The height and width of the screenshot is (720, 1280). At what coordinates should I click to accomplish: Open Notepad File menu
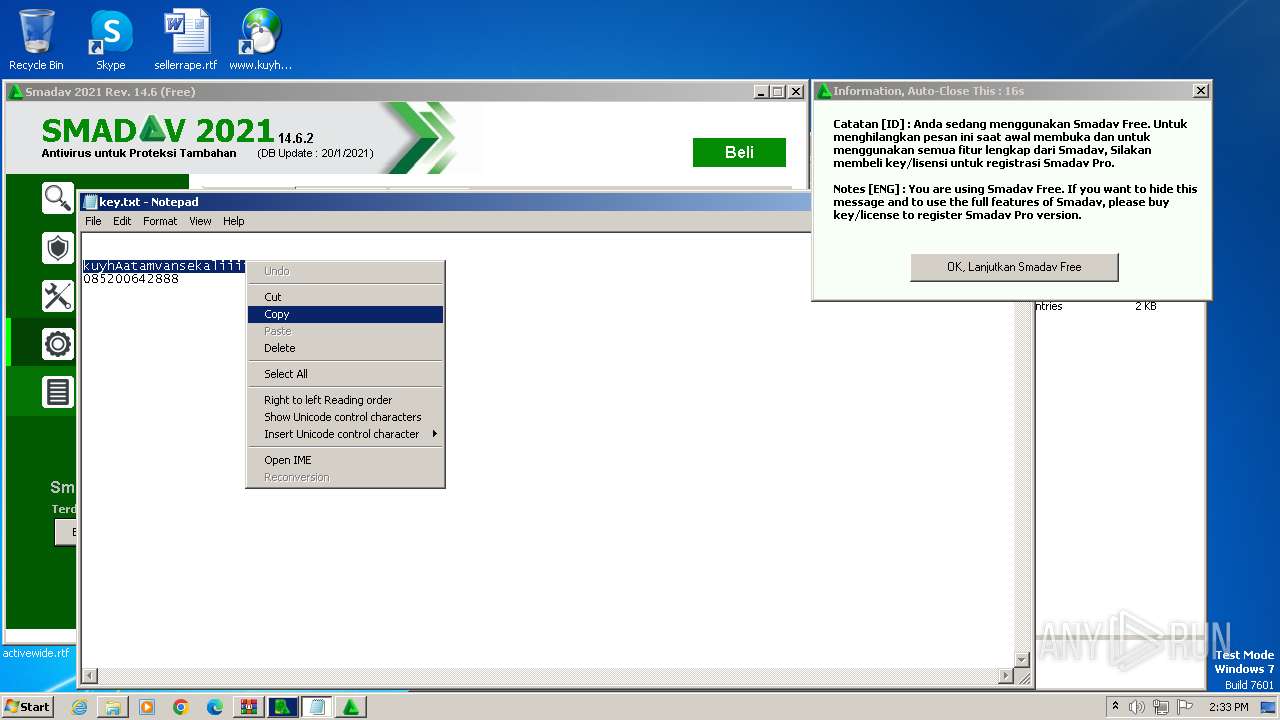point(93,221)
